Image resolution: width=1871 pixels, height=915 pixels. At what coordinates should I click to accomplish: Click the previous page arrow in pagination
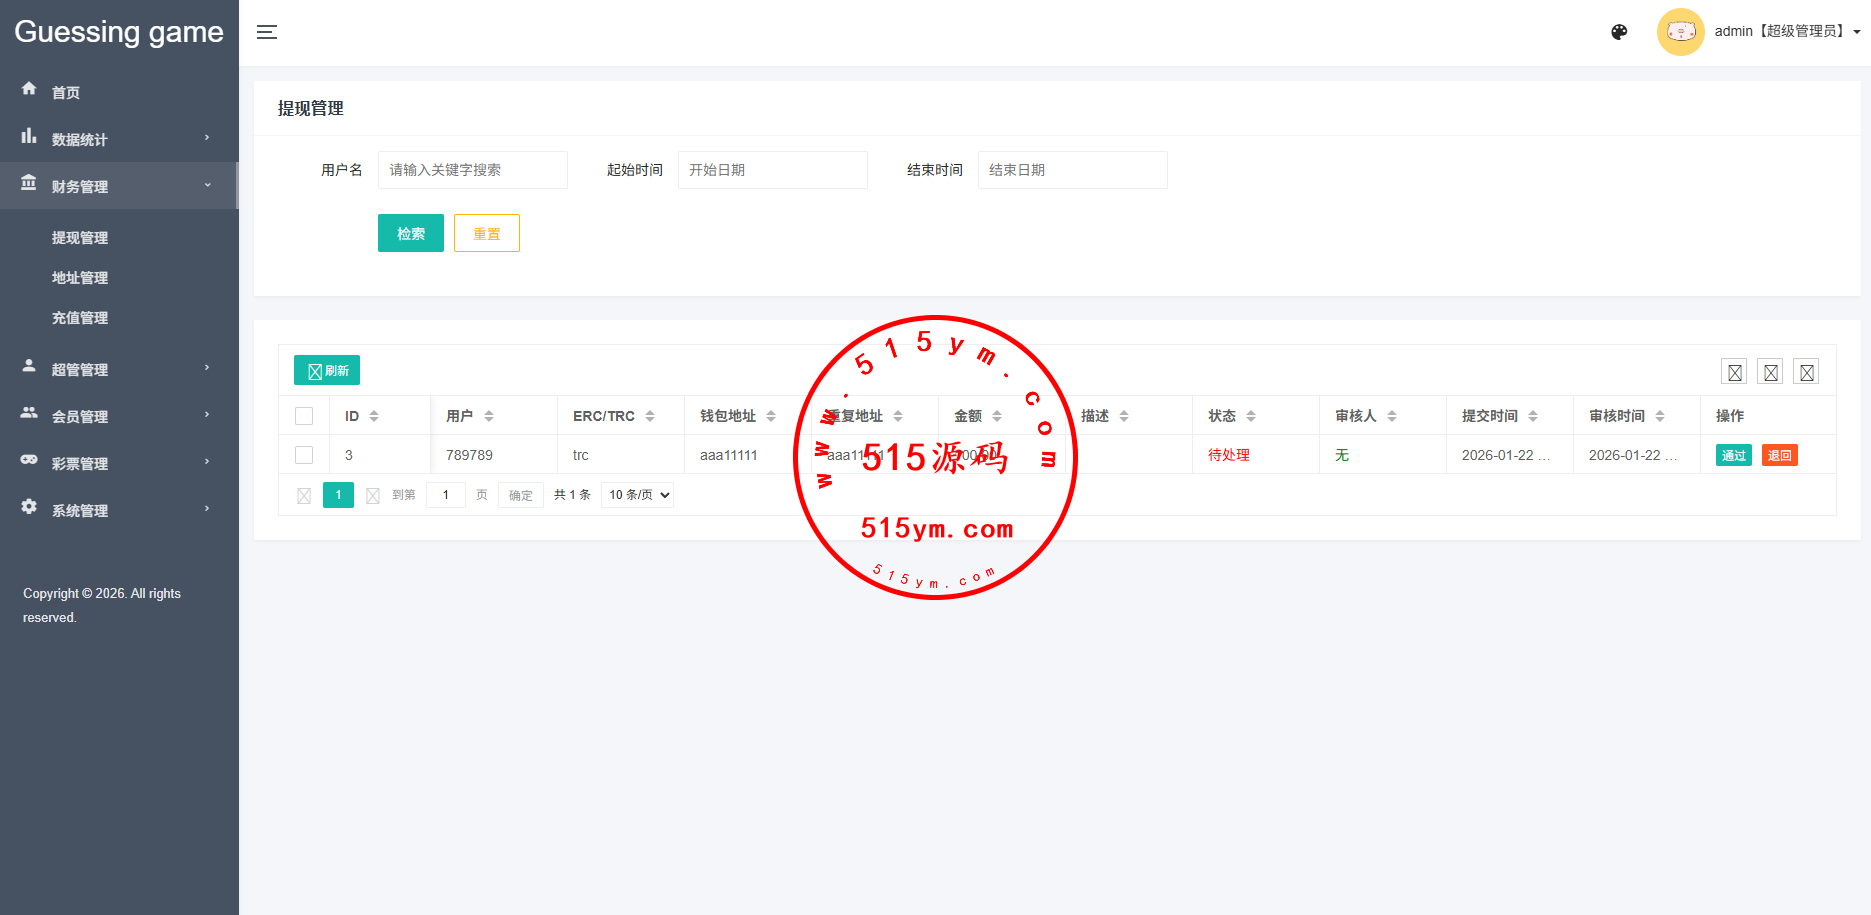coord(304,495)
